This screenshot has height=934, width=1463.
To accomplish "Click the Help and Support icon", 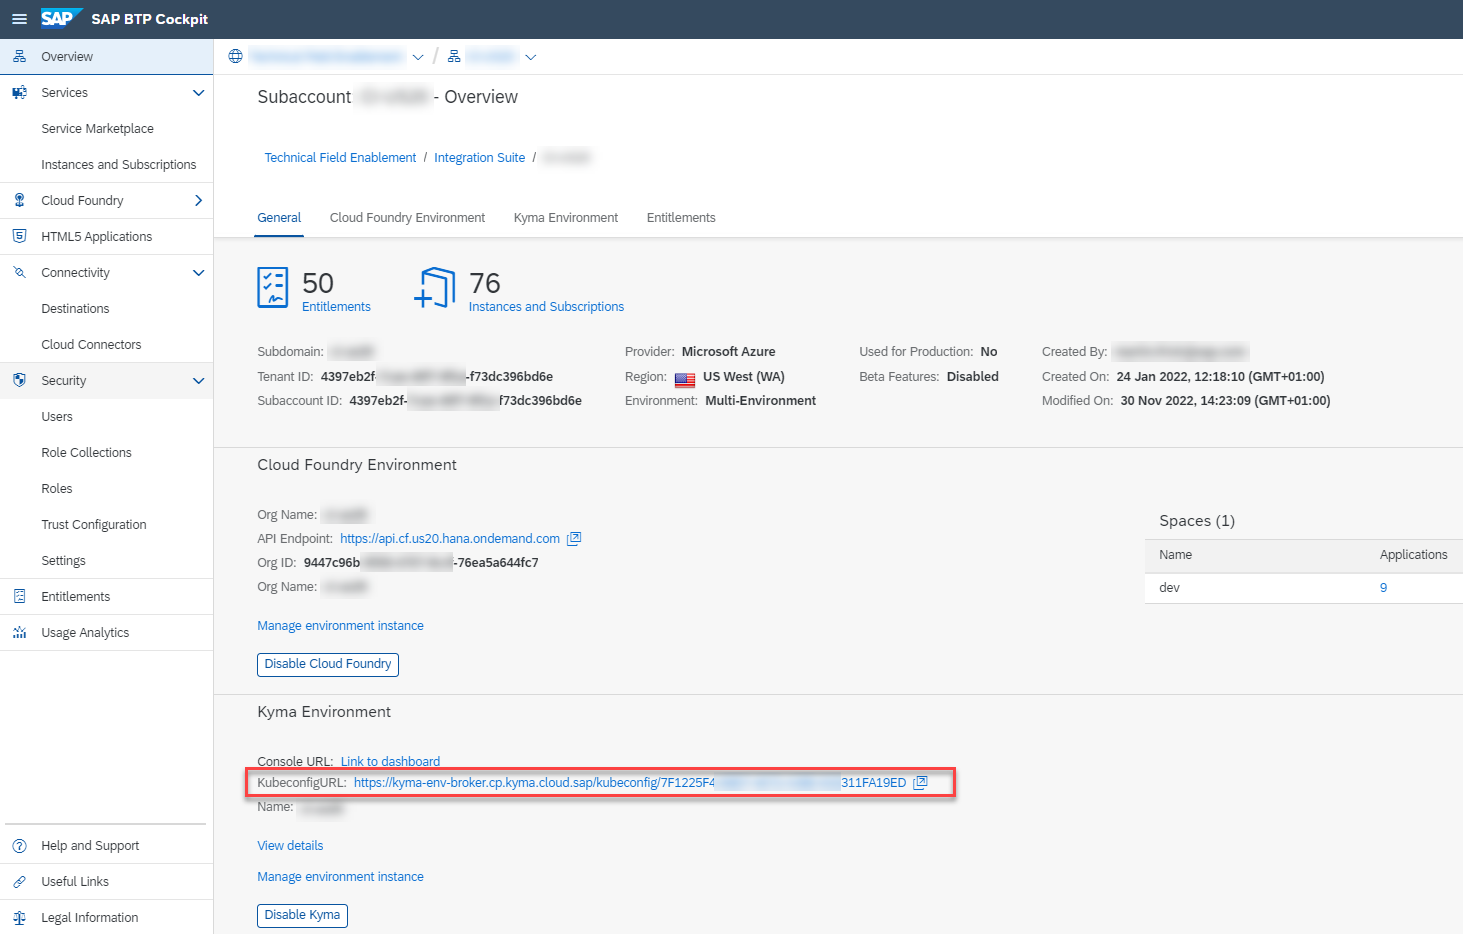I will (19, 846).
